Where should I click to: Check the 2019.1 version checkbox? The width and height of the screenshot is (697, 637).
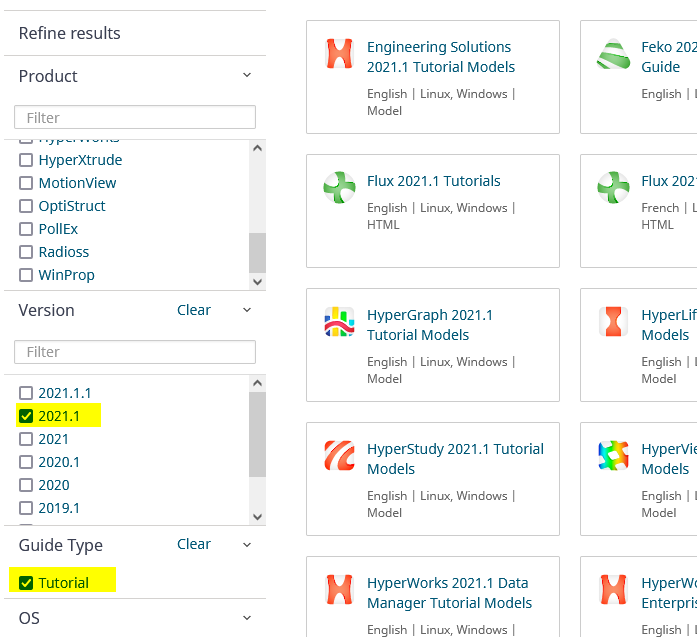26,508
